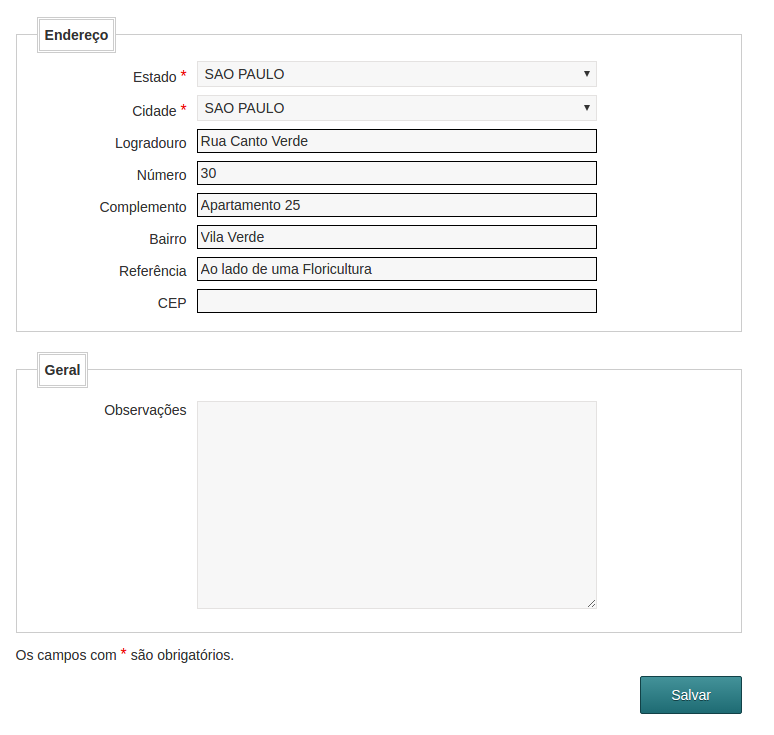Click the Observações textarea resize handle
Viewport: 774px width, 735px height.
tap(591, 603)
